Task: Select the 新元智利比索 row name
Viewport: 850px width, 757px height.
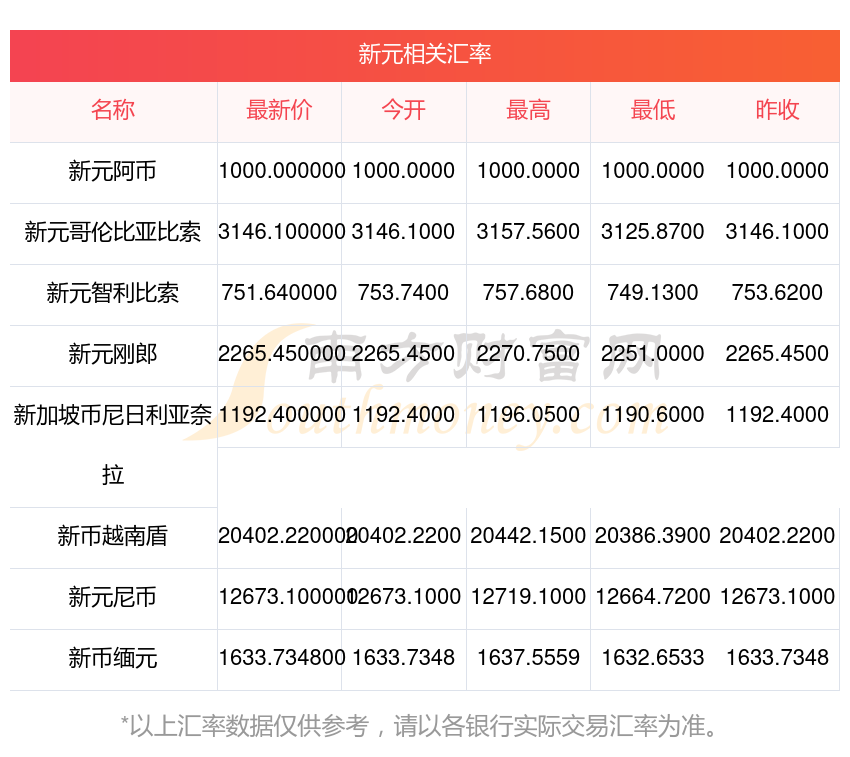Action: click(x=113, y=293)
